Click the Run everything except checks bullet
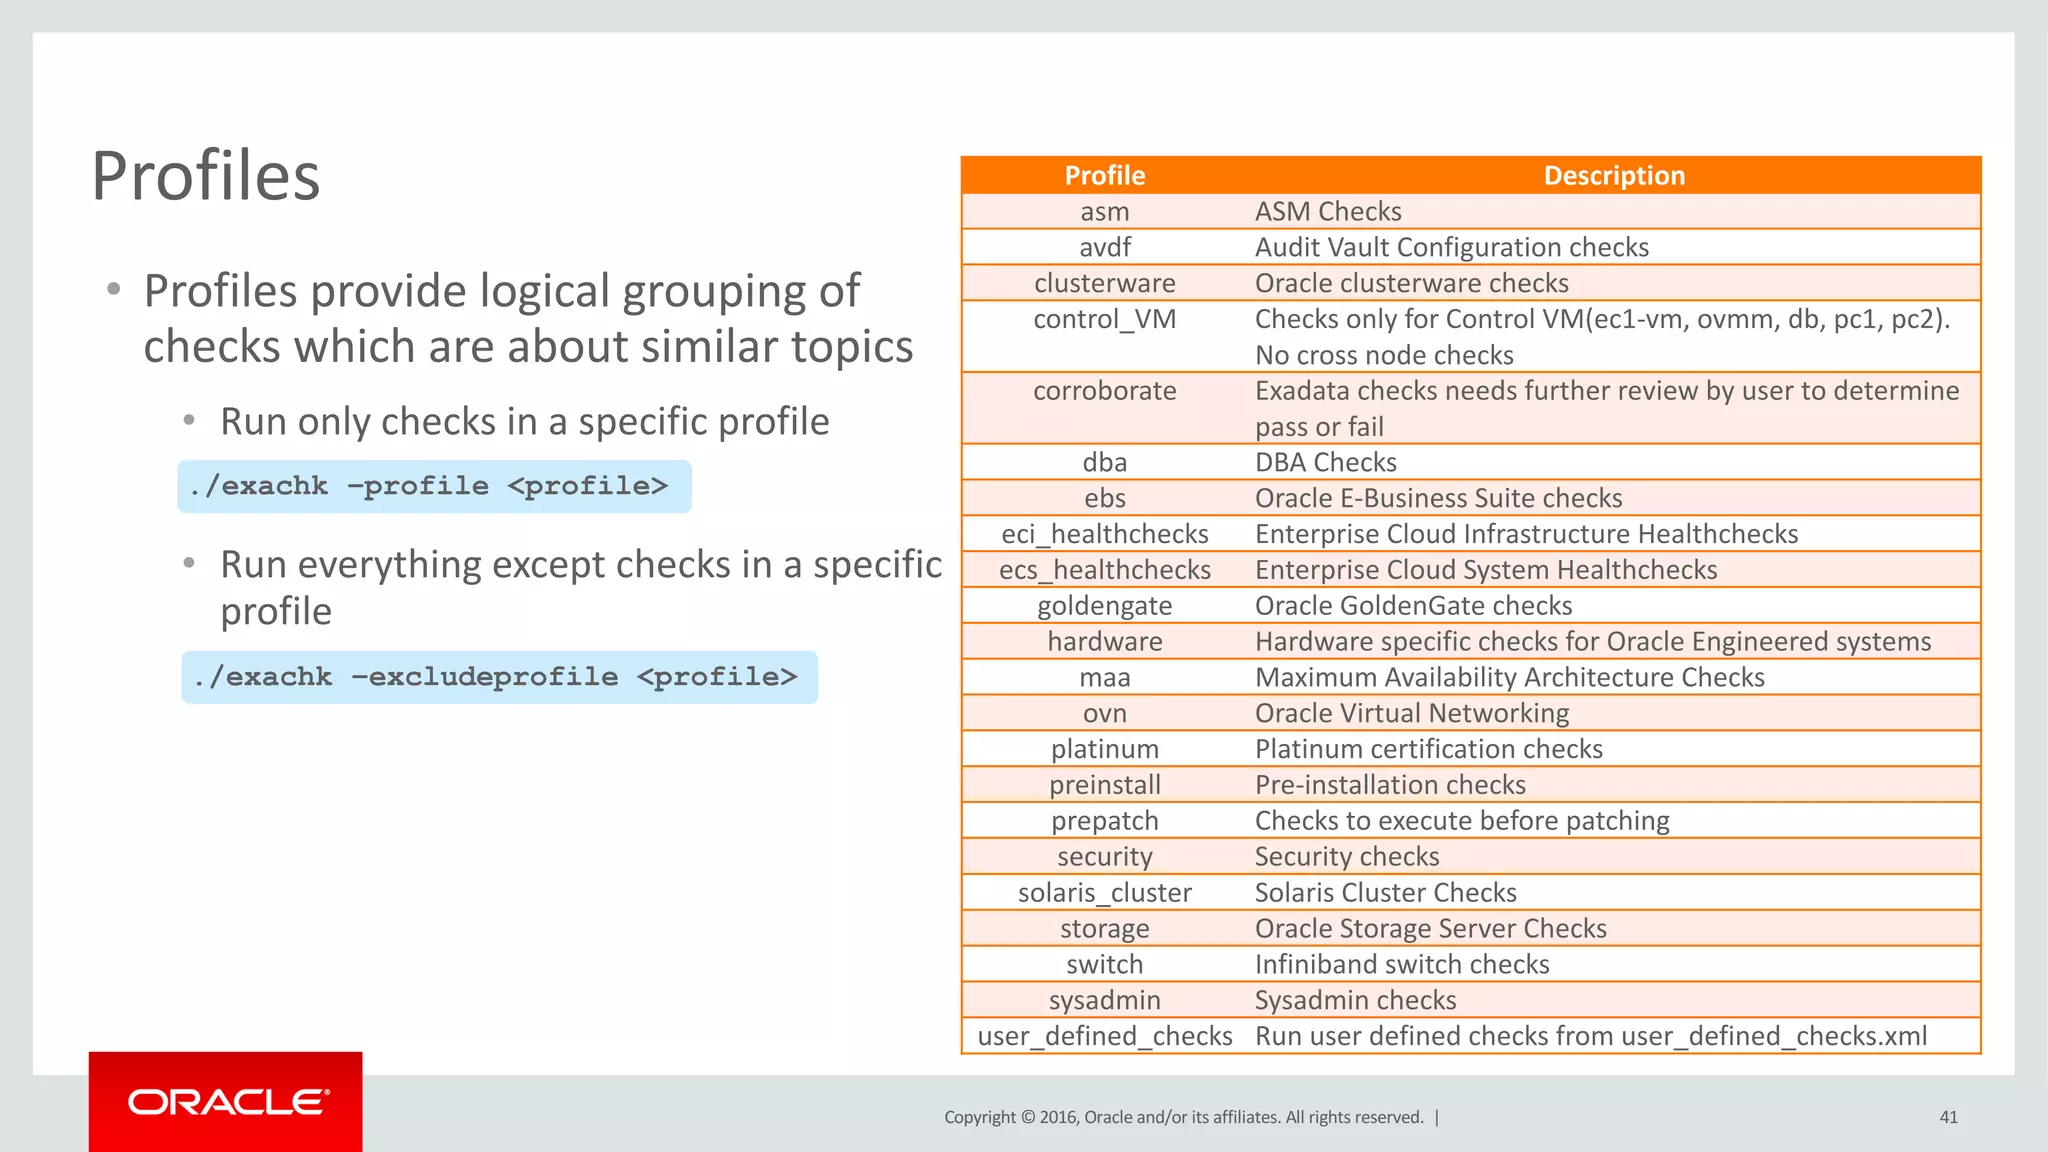2048x1152 pixels. tap(581, 588)
